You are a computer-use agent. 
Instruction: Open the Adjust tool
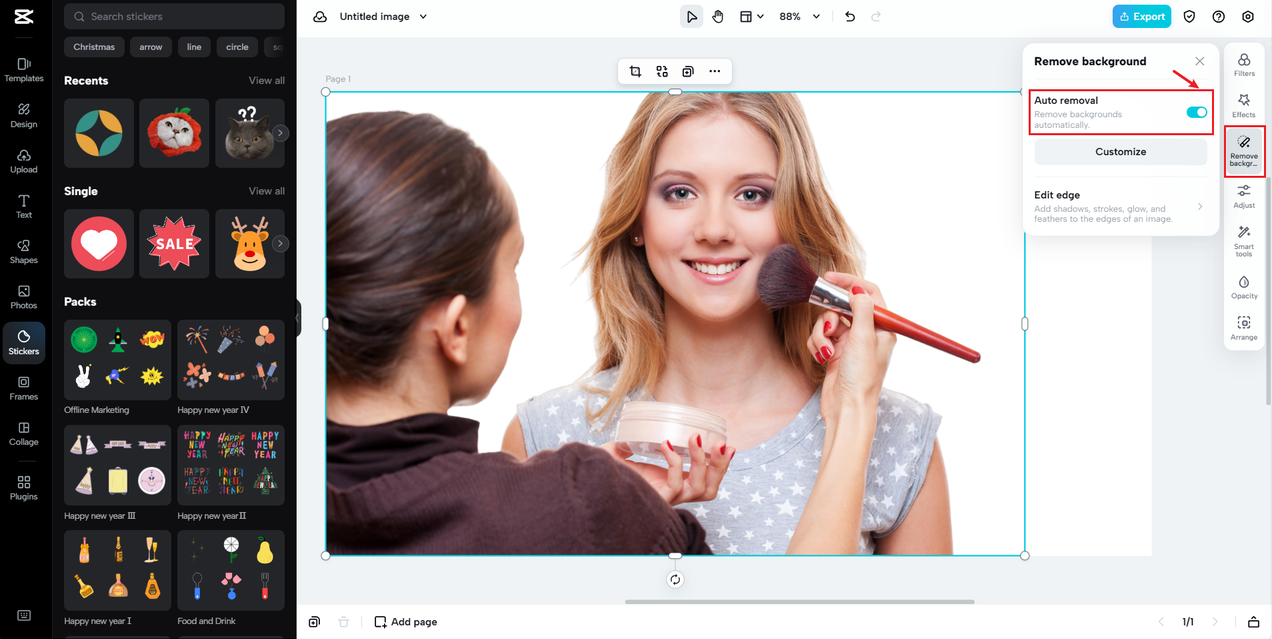tap(1244, 196)
